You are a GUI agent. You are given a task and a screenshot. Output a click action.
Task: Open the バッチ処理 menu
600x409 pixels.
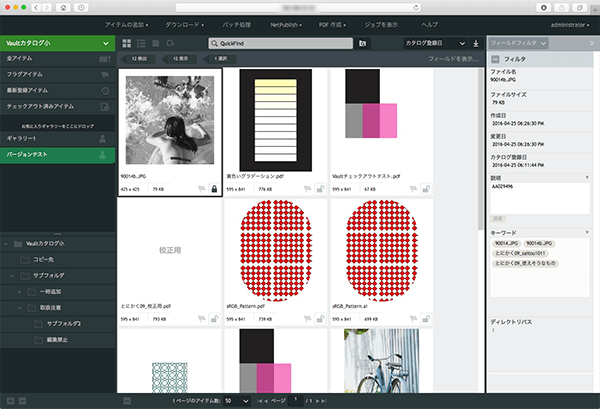(236, 25)
